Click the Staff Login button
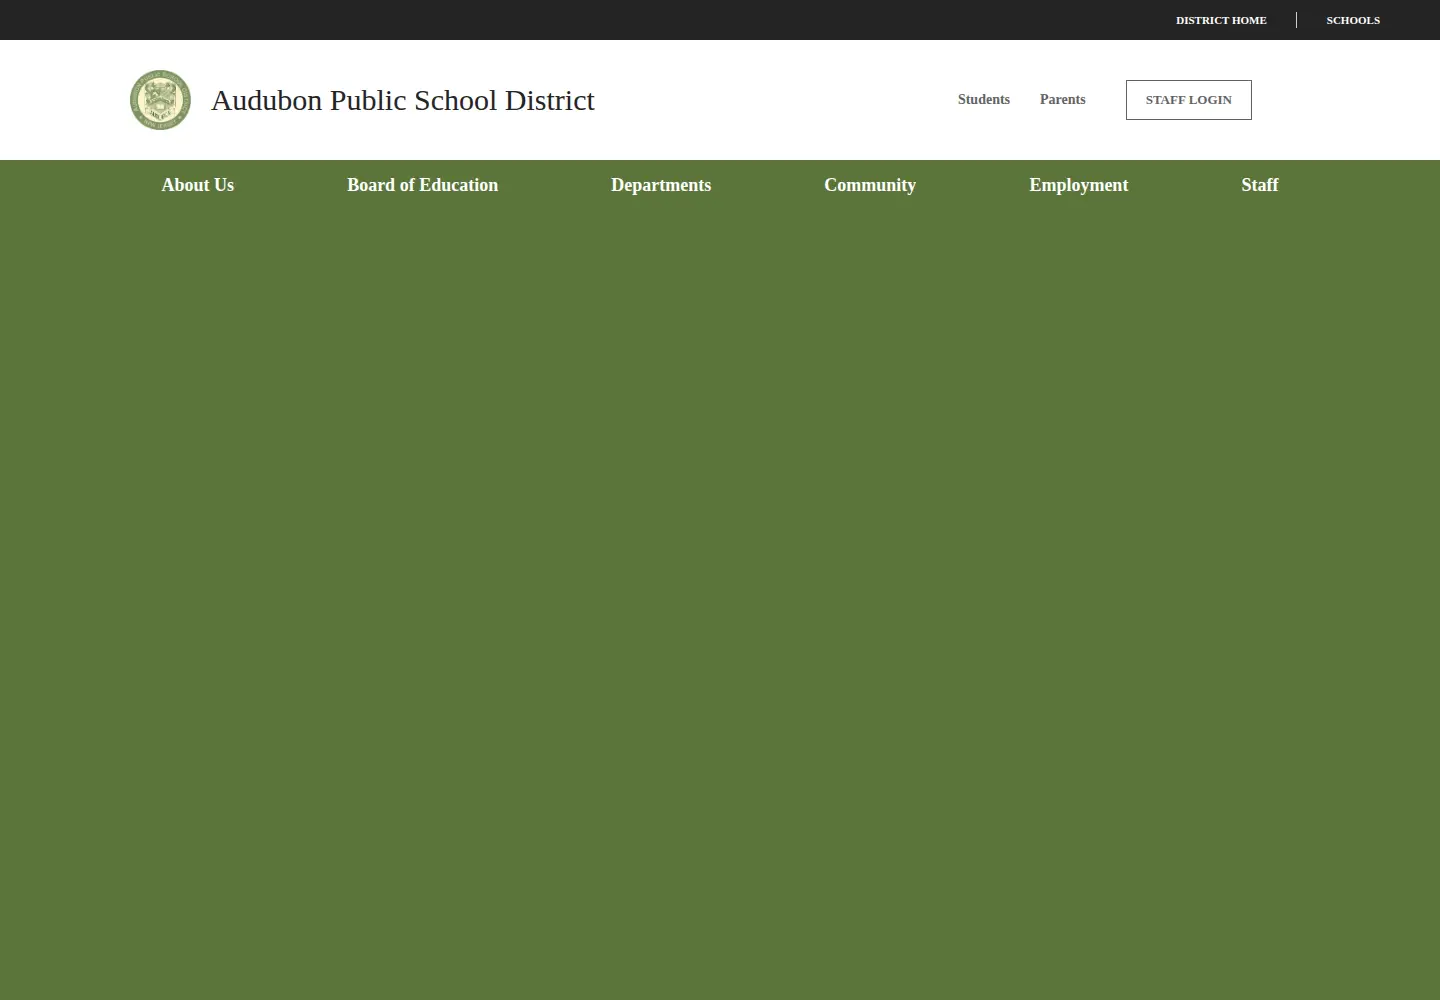 [1189, 100]
